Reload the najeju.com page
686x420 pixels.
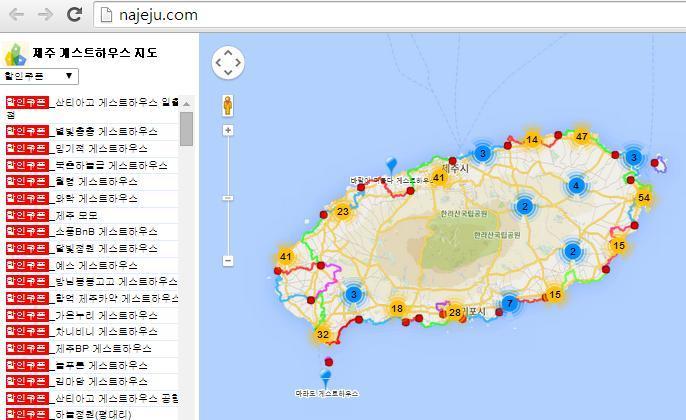click(x=74, y=14)
